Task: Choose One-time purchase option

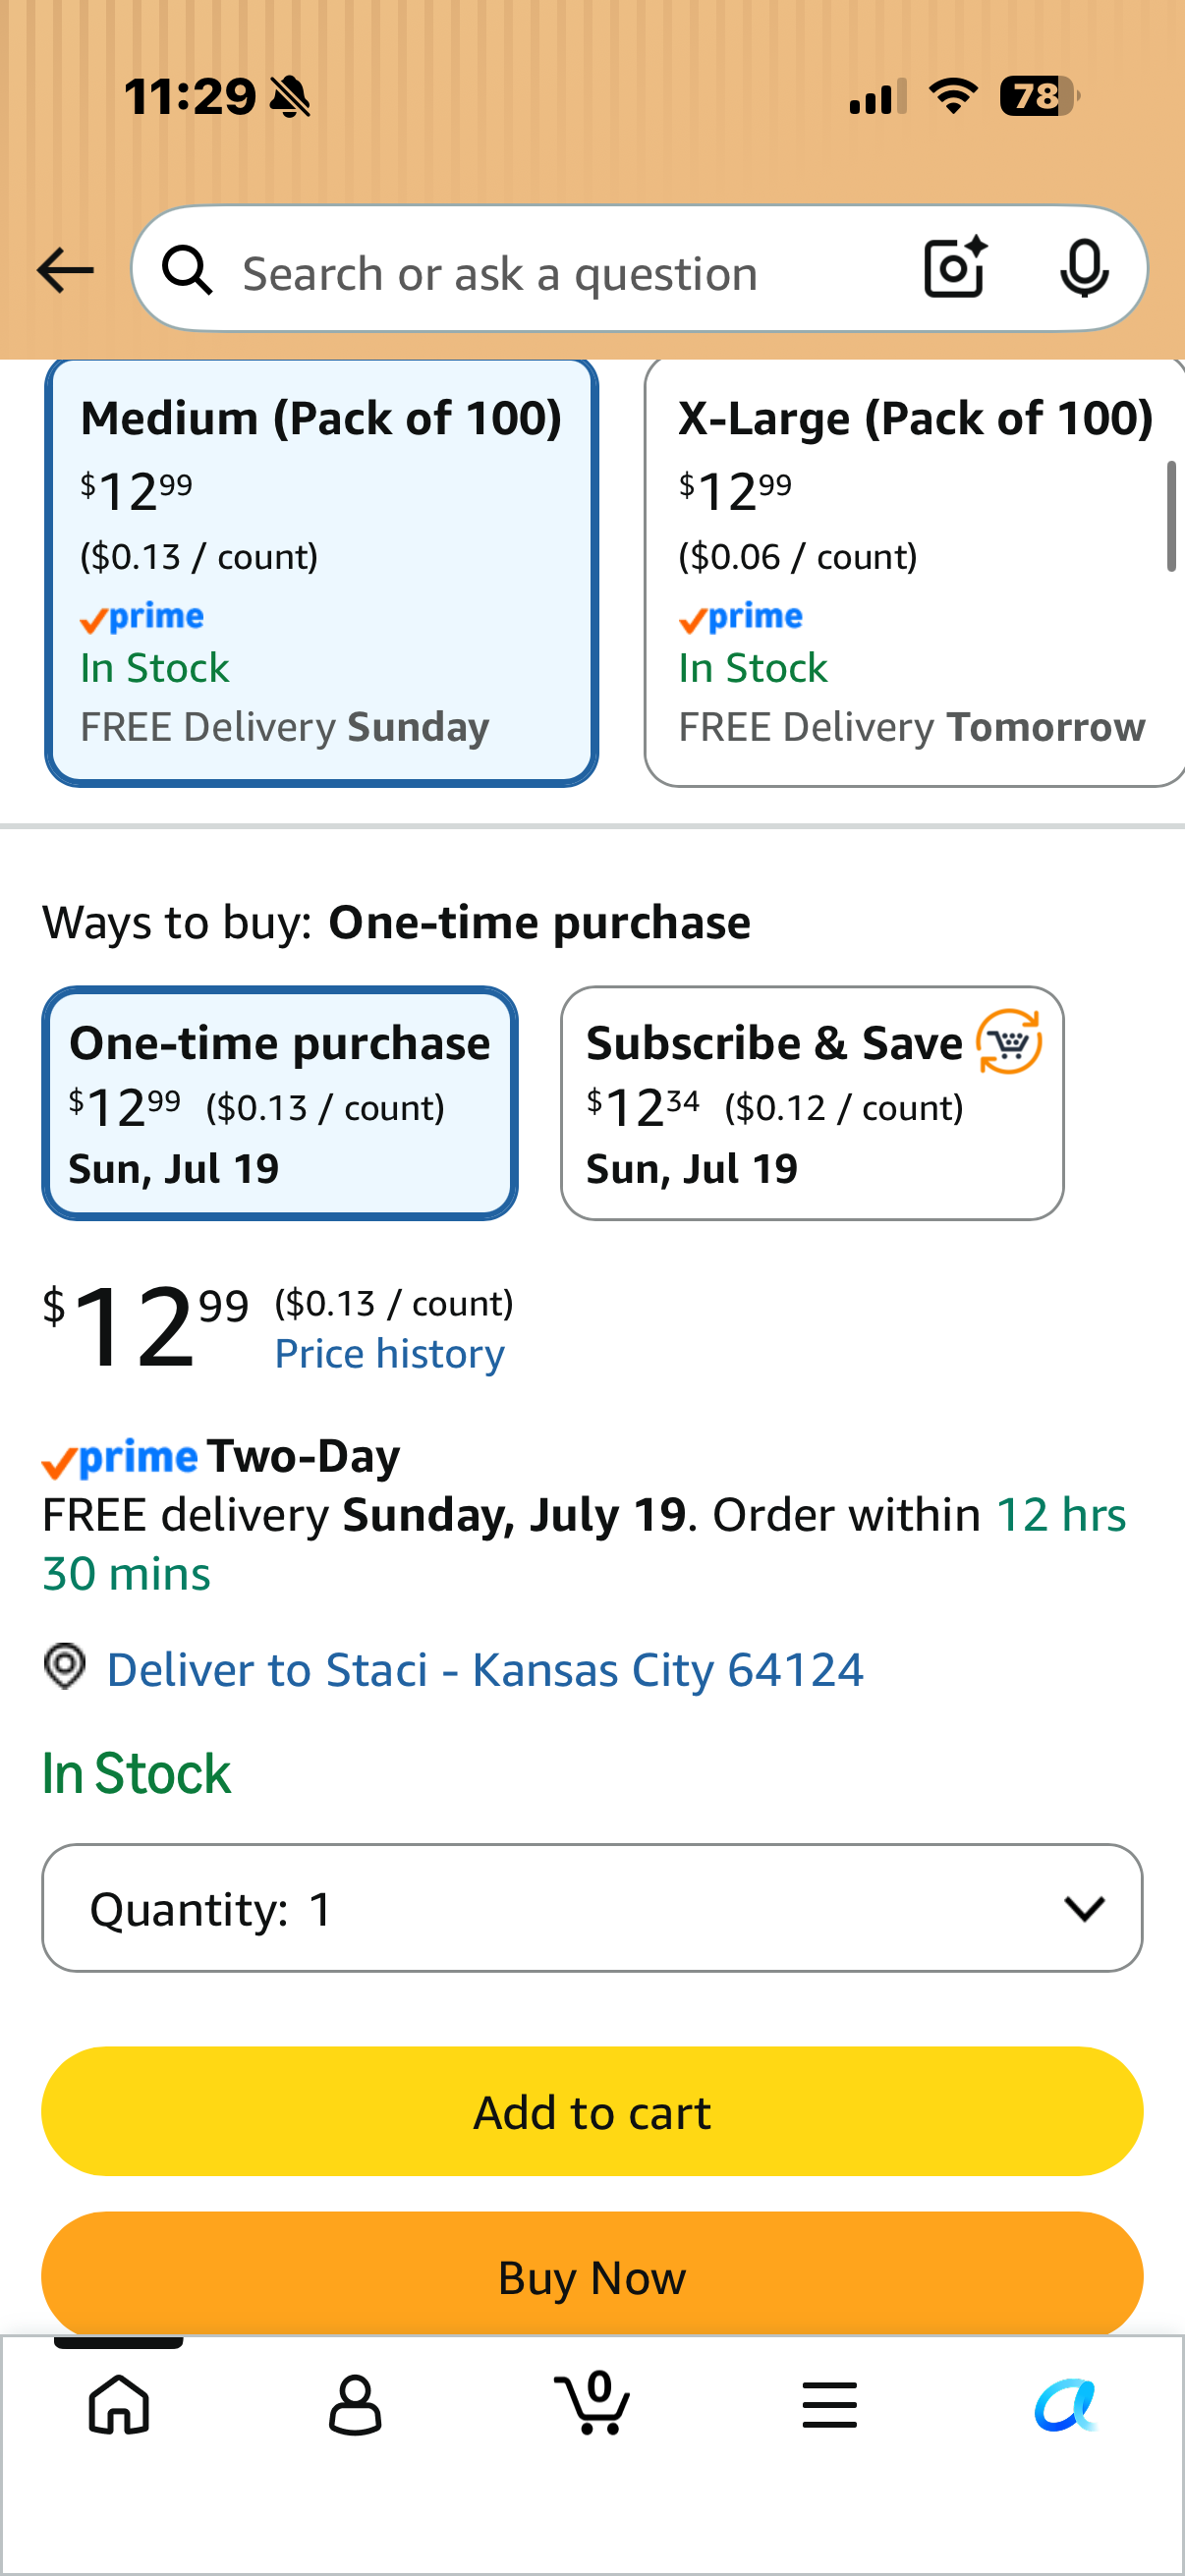Action: click(280, 1103)
